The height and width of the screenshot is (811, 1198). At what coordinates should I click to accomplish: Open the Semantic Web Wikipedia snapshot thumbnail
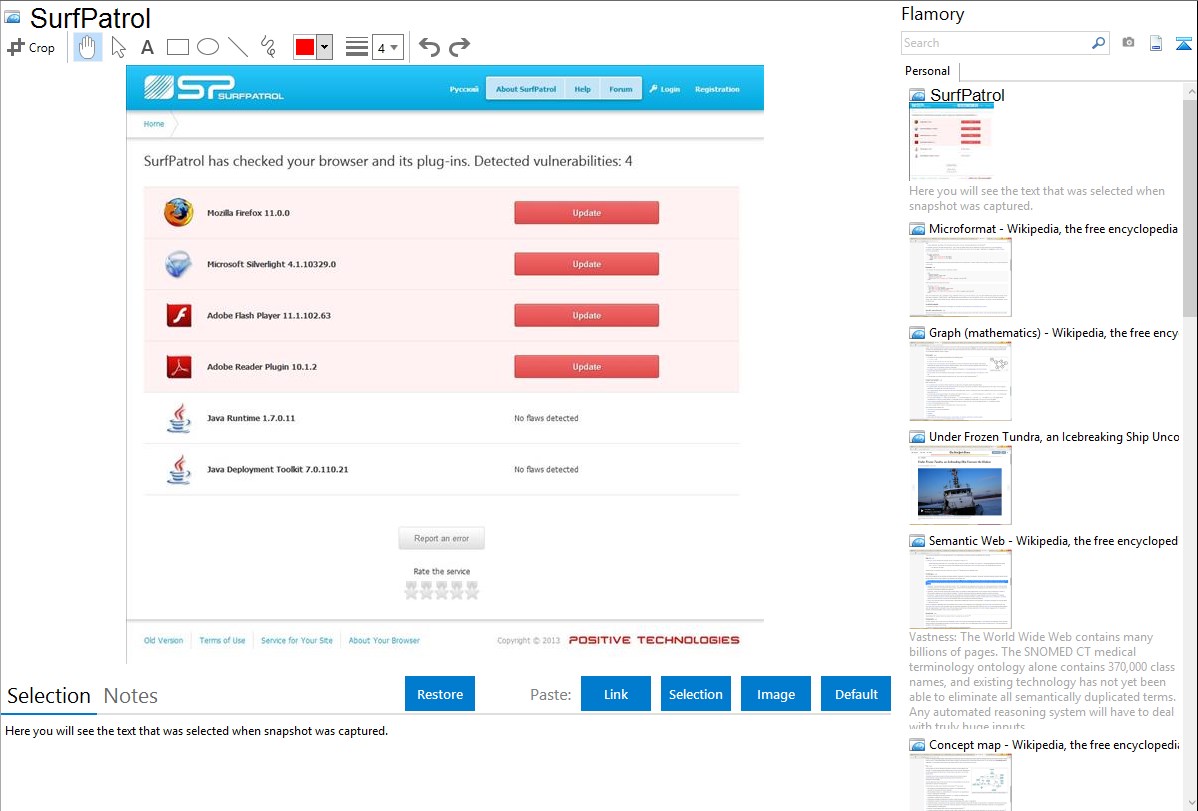point(960,588)
